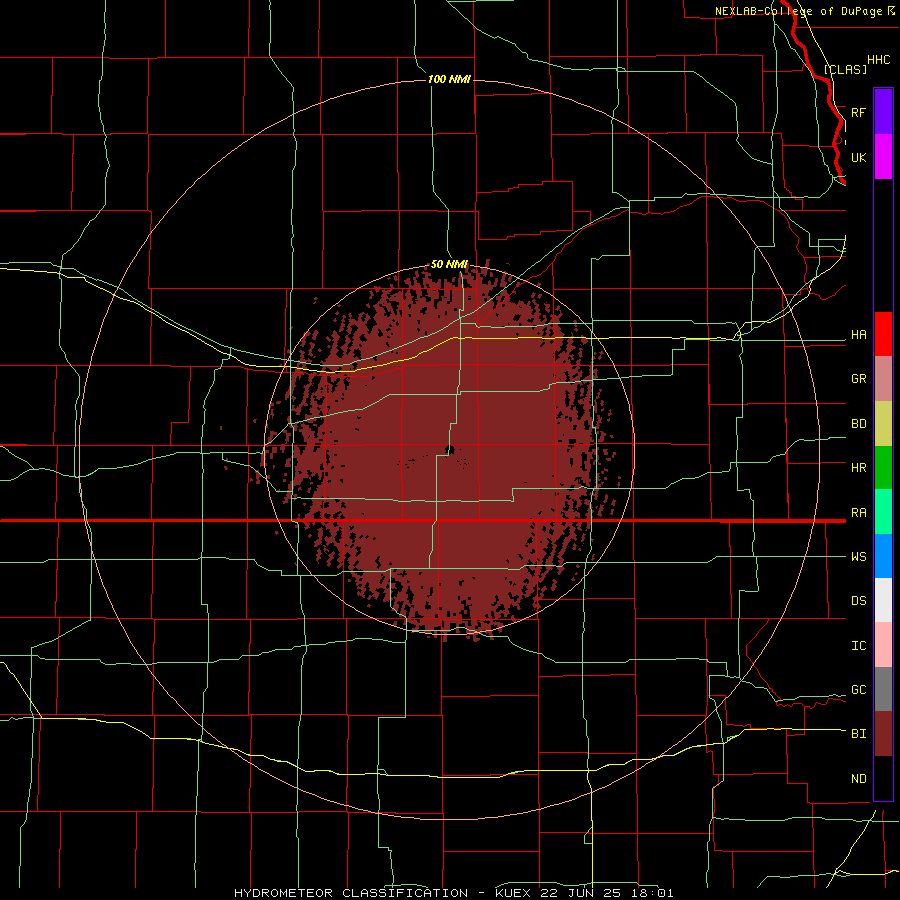
Task: Click the HYDROMETEOR CLASSIFICATION title text
Action: (x=351, y=893)
